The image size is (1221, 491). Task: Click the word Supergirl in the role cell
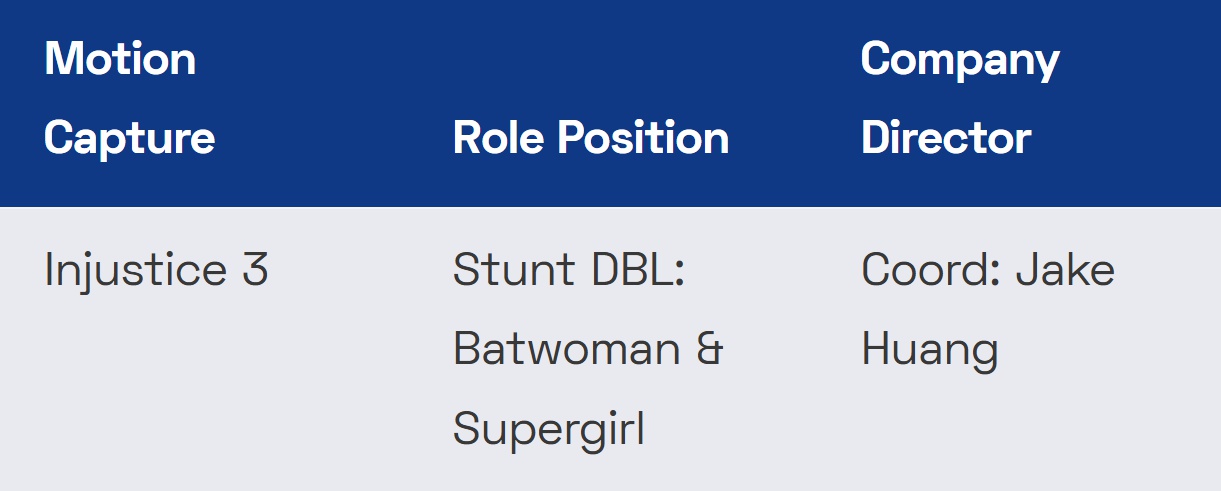[x=549, y=429]
